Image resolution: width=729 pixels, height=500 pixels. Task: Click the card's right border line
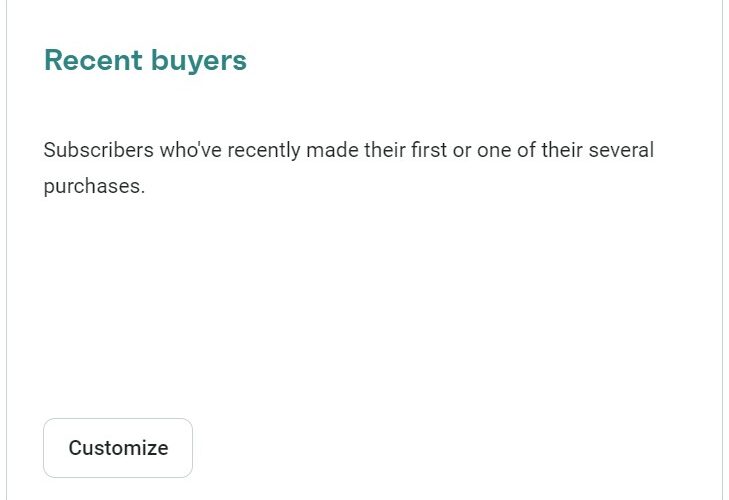tap(722, 250)
